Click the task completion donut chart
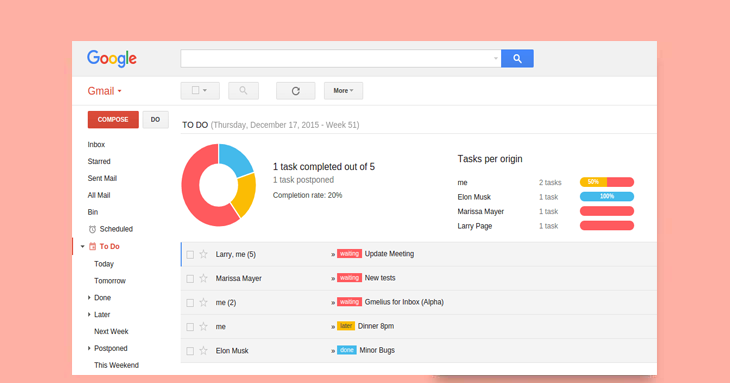 219,185
